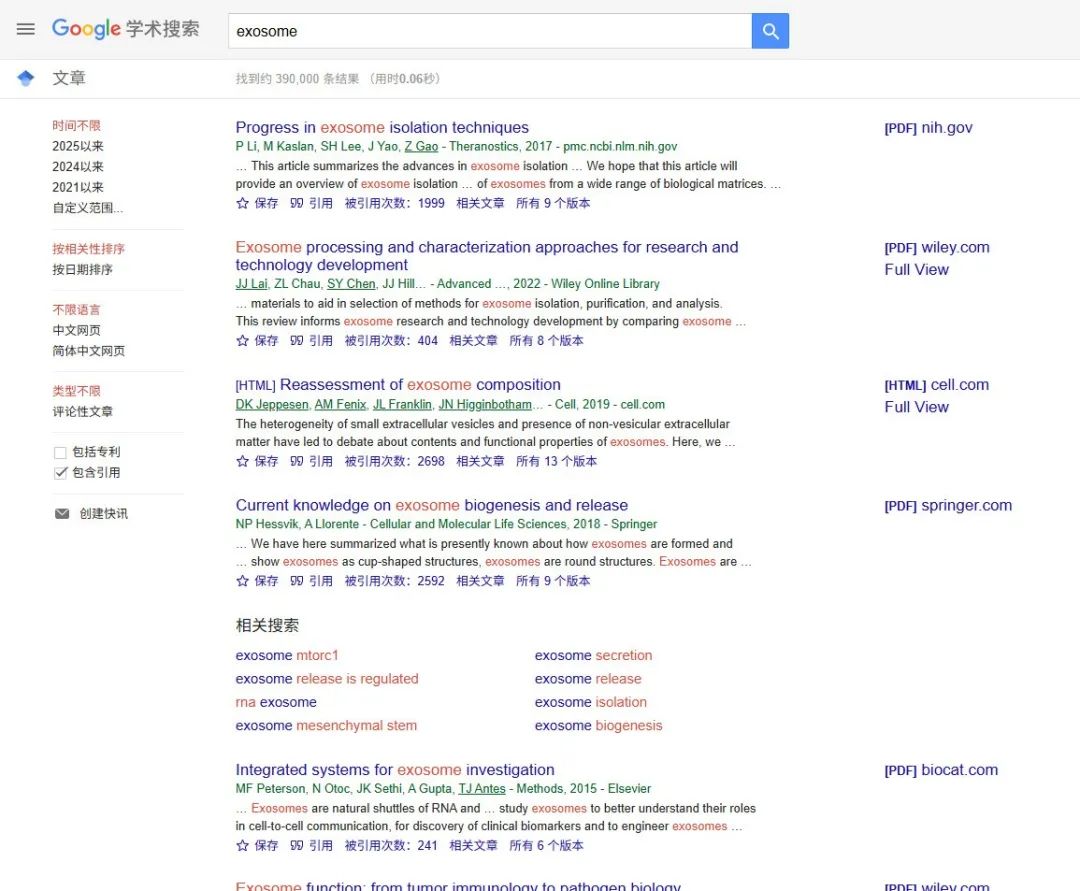Open 所有 13 个版本 link
1080x891 pixels.
point(557,461)
